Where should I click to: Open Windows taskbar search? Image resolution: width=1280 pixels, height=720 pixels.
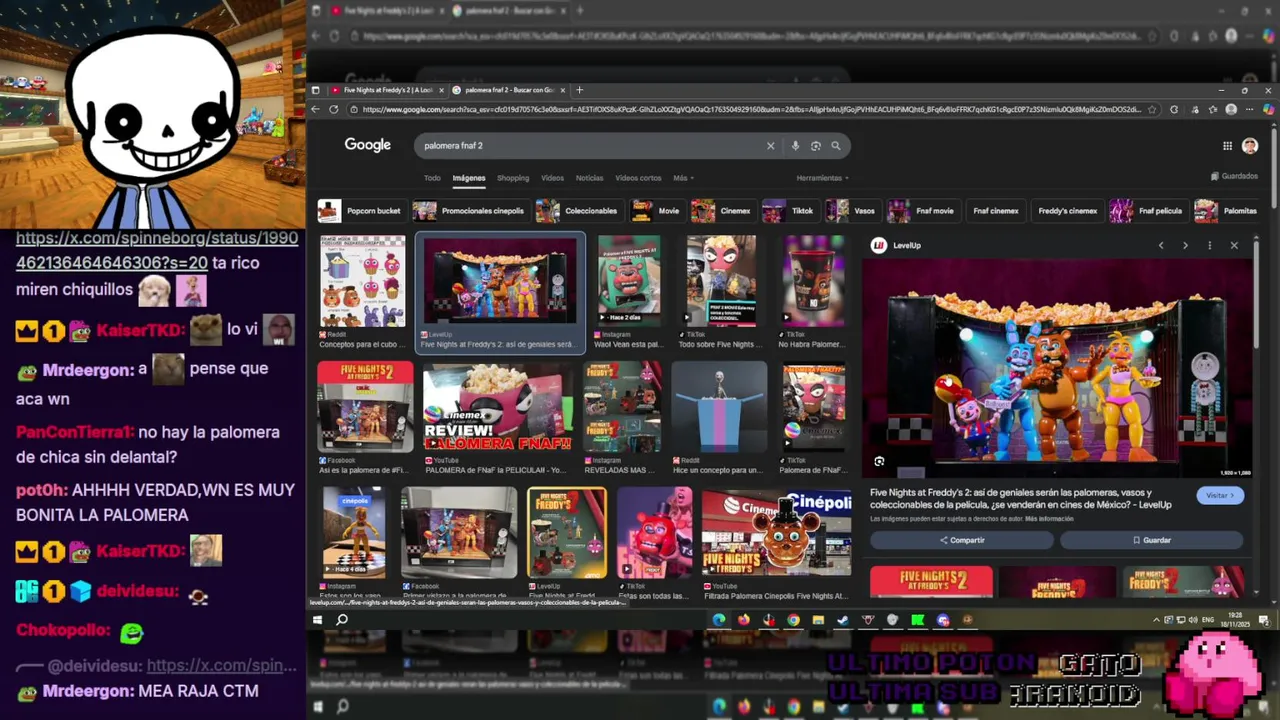coord(342,620)
